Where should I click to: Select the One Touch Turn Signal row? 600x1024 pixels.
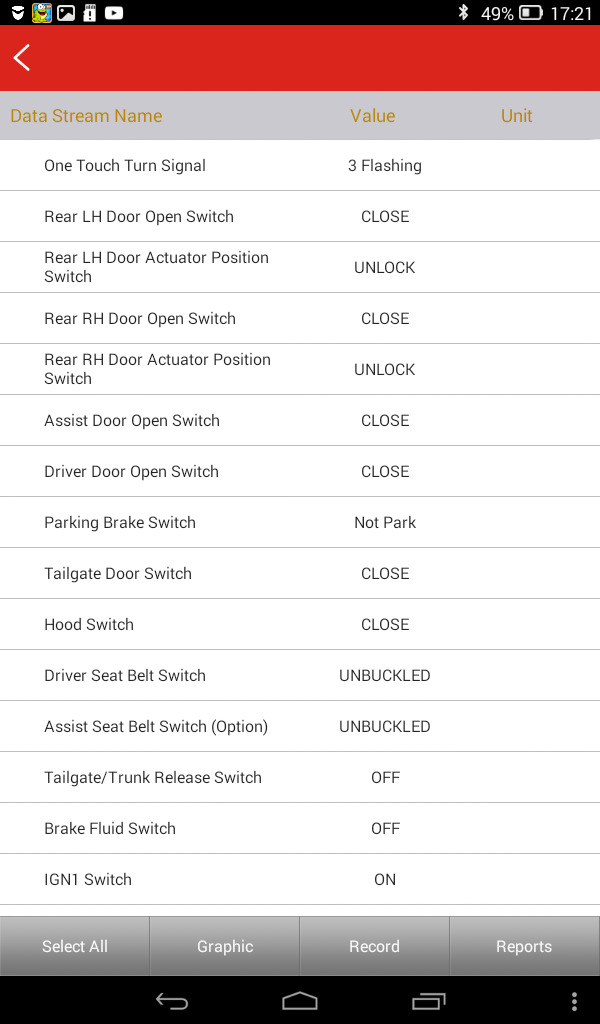[x=300, y=166]
